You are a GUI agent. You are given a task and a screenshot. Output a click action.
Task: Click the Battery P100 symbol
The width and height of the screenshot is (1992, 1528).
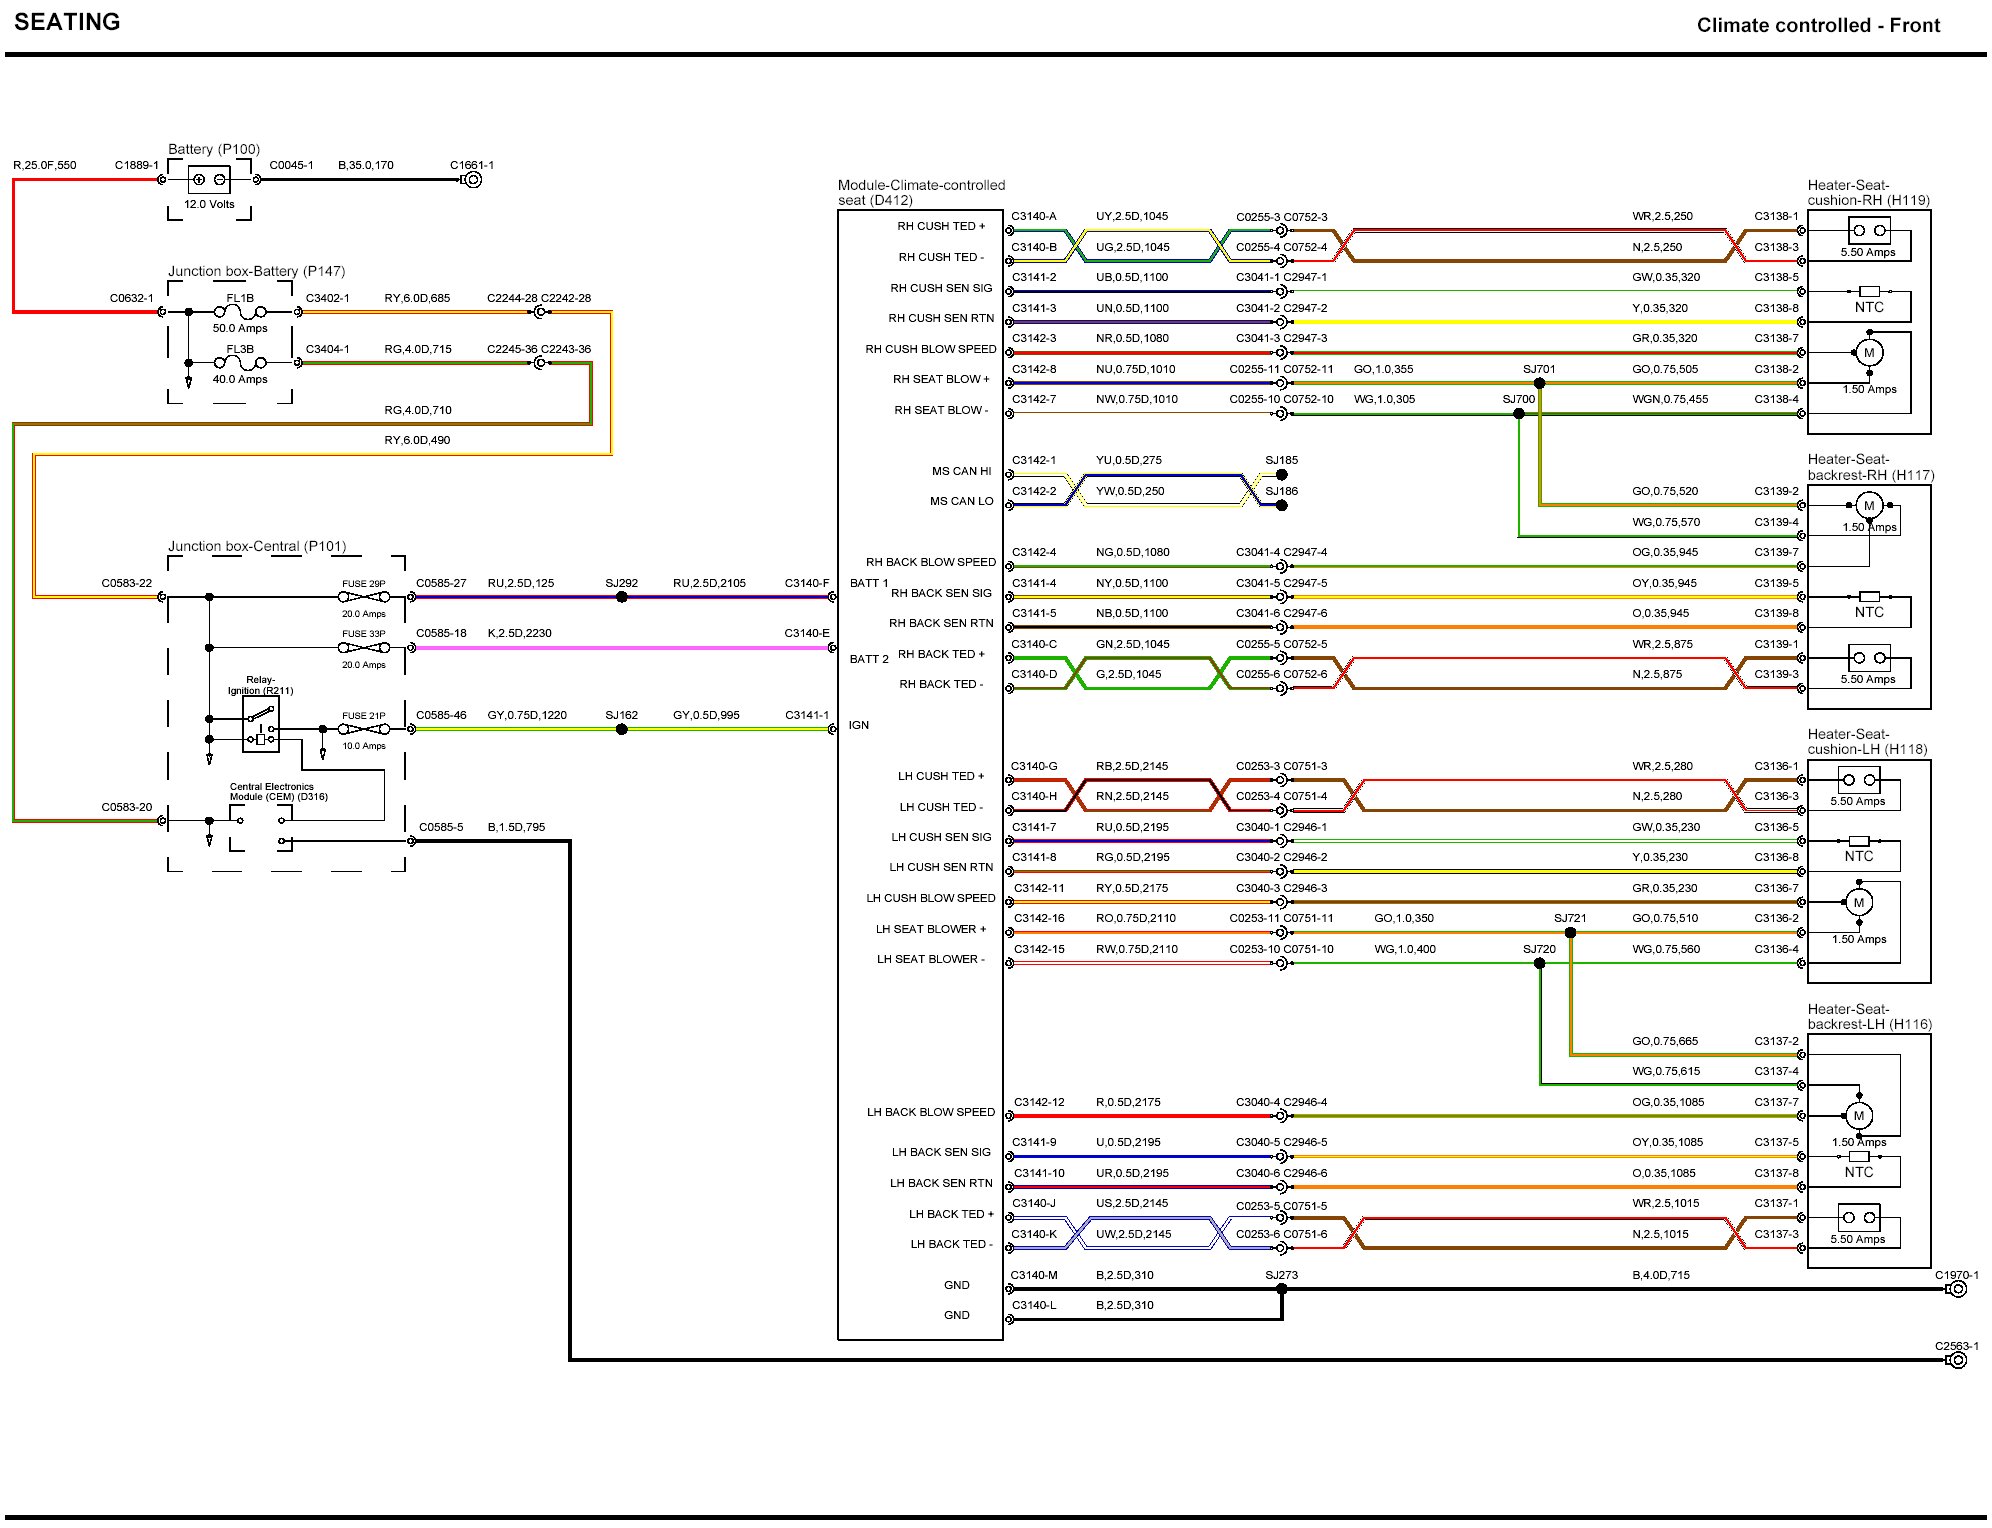click(x=209, y=180)
